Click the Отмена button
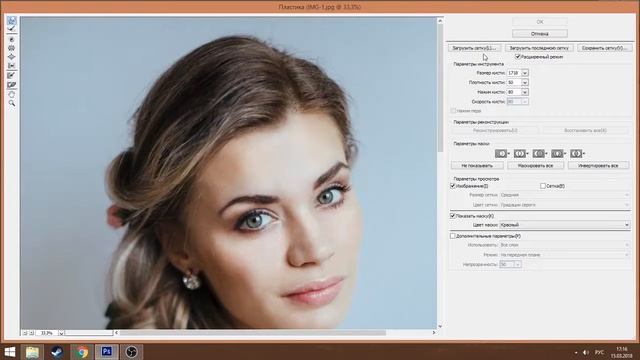 [540, 33]
